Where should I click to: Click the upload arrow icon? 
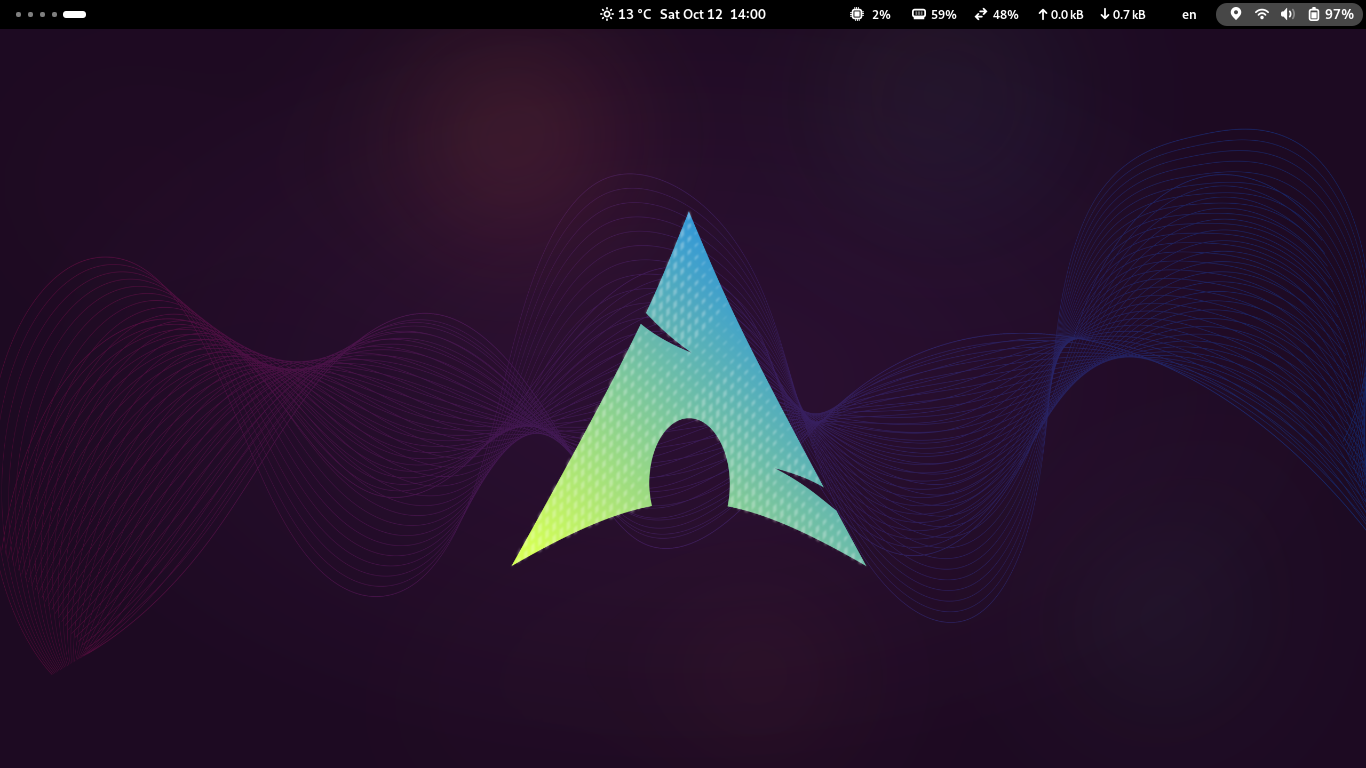[1042, 14]
